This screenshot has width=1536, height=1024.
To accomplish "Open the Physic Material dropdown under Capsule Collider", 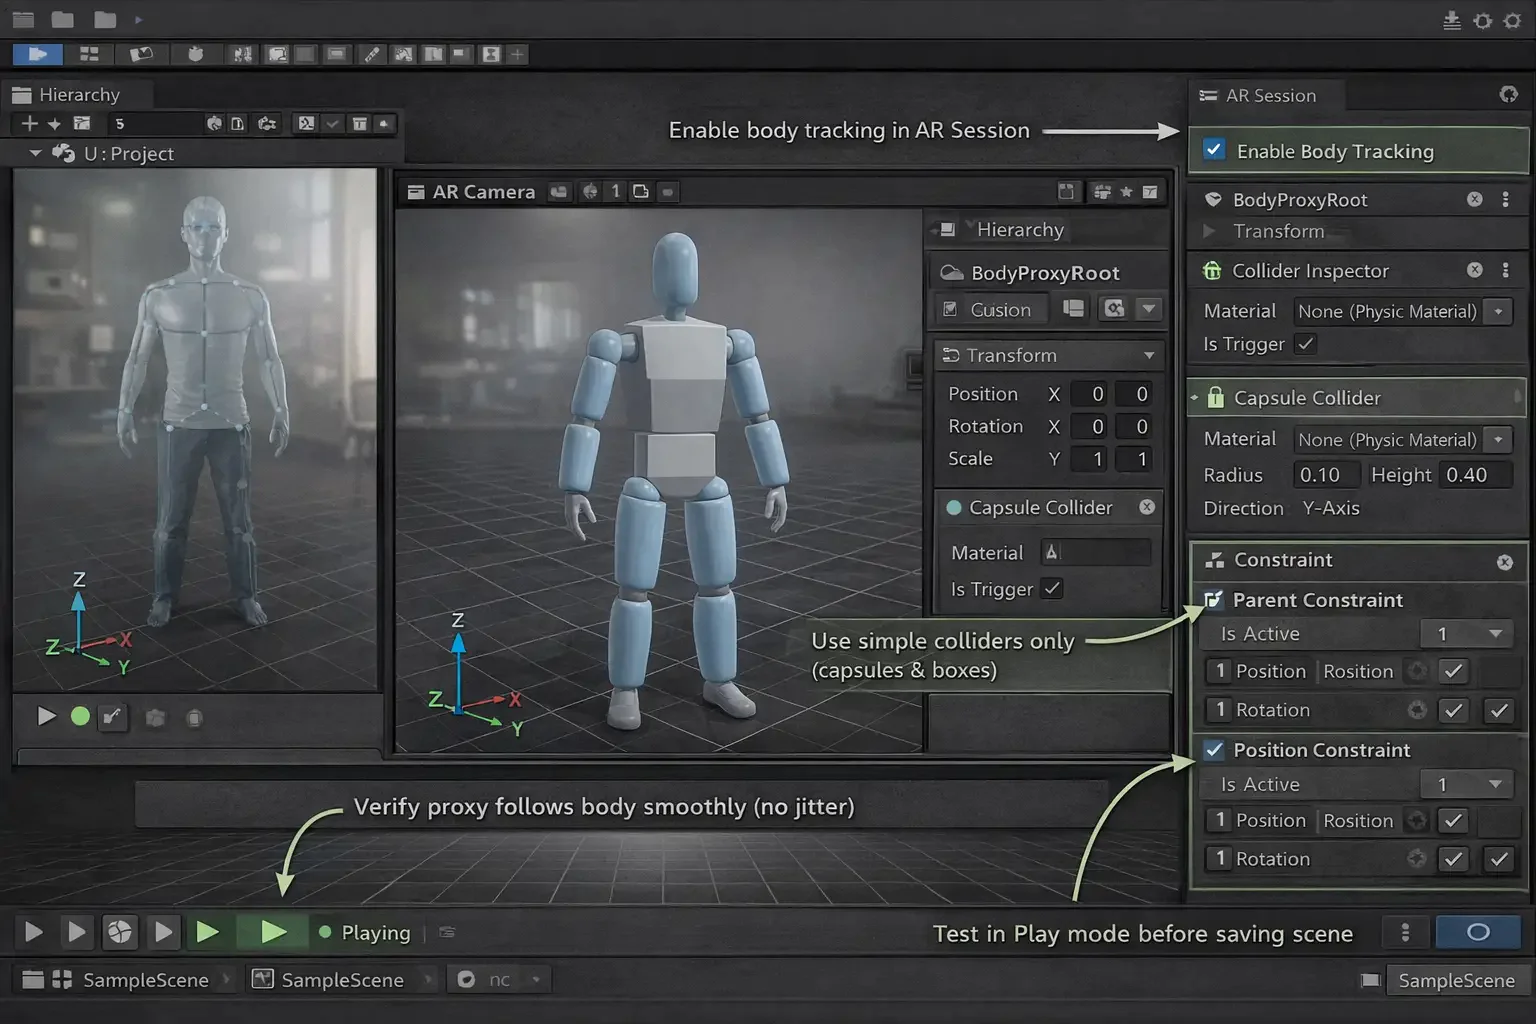I will pyautogui.click(x=1497, y=439).
